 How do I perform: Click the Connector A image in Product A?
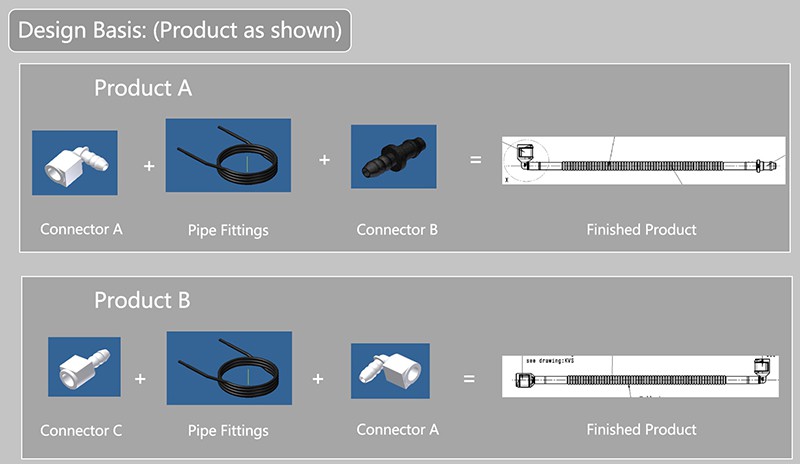[74, 162]
